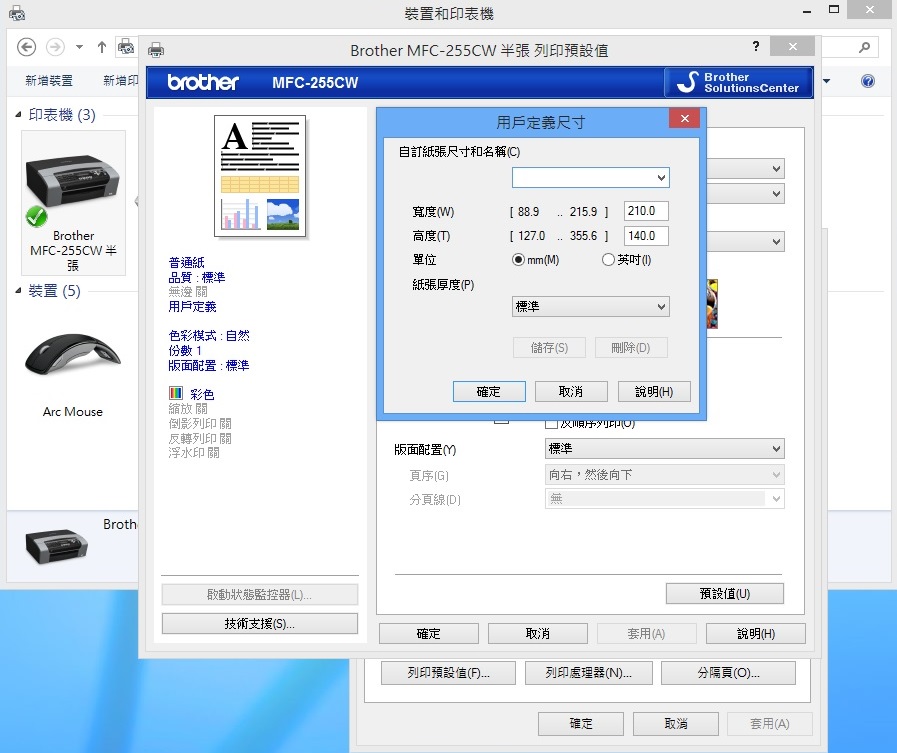Click the 寬度 width input field
This screenshot has height=753, width=897.
pos(646,211)
